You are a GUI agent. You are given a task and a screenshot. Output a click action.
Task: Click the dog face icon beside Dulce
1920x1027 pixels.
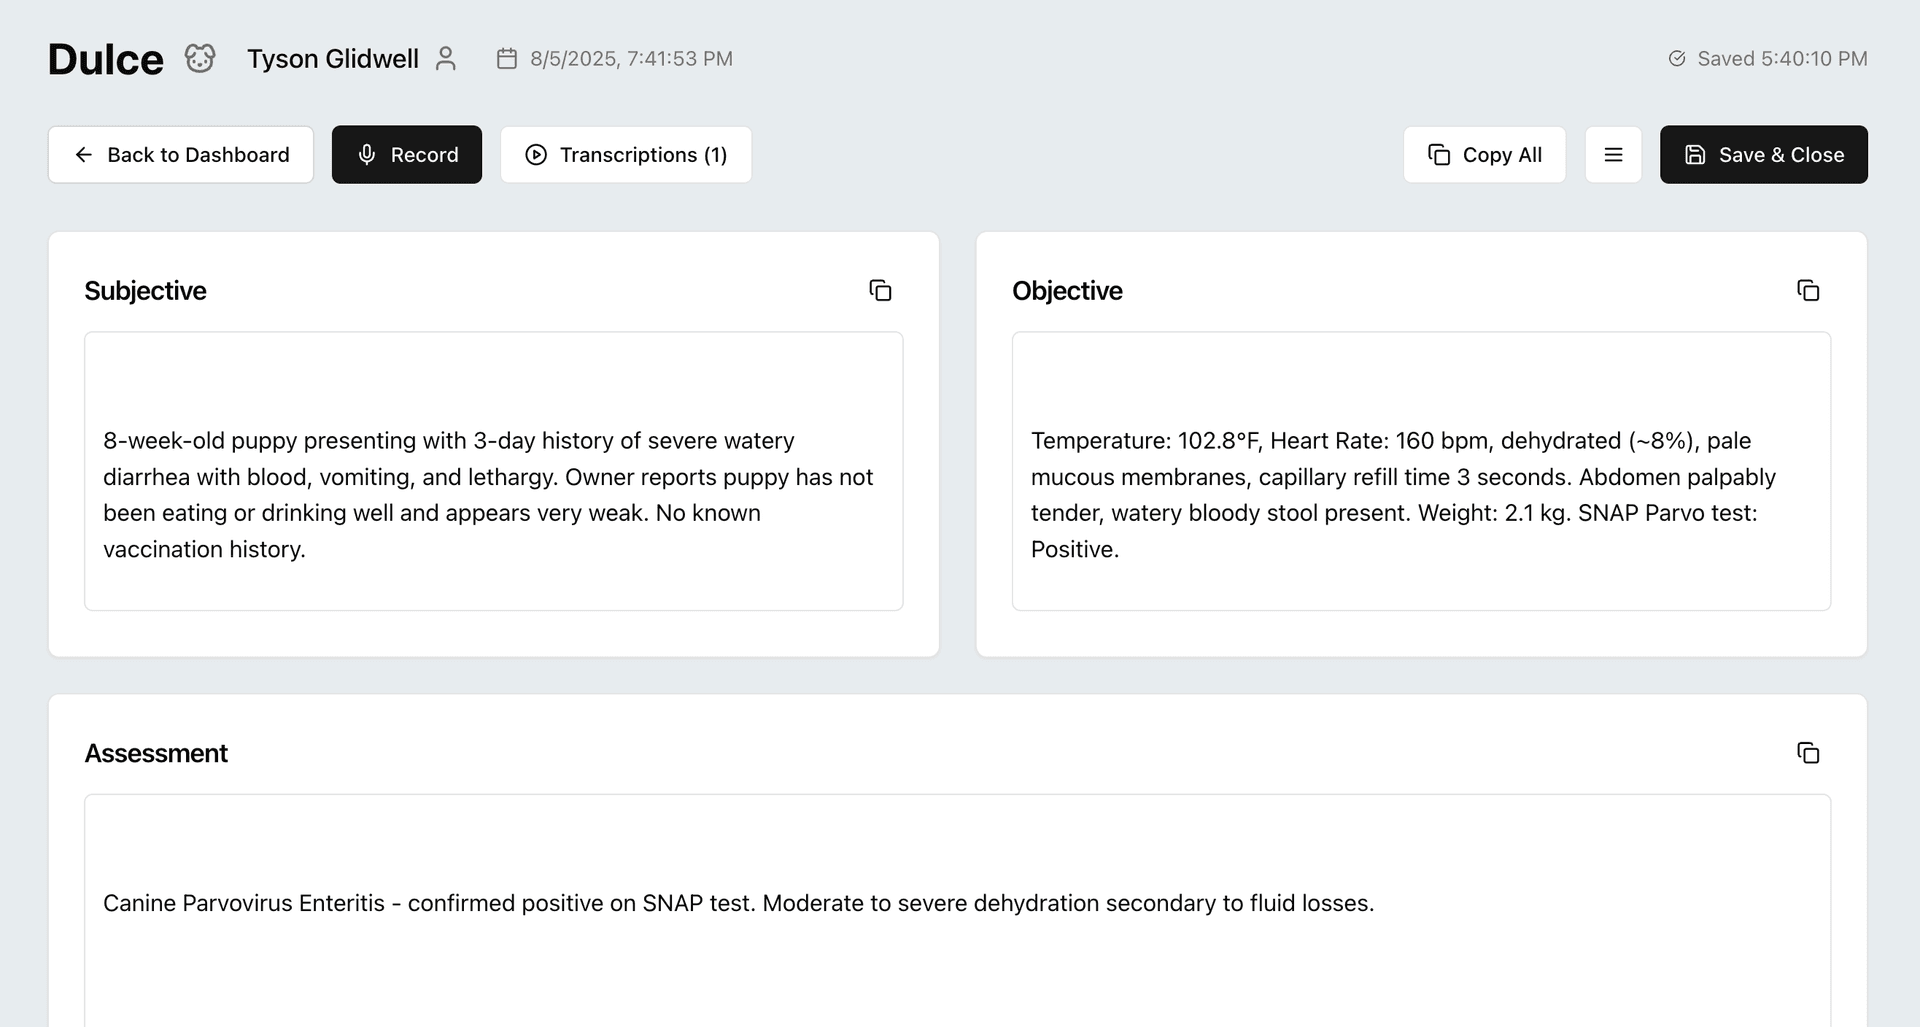[x=200, y=58]
